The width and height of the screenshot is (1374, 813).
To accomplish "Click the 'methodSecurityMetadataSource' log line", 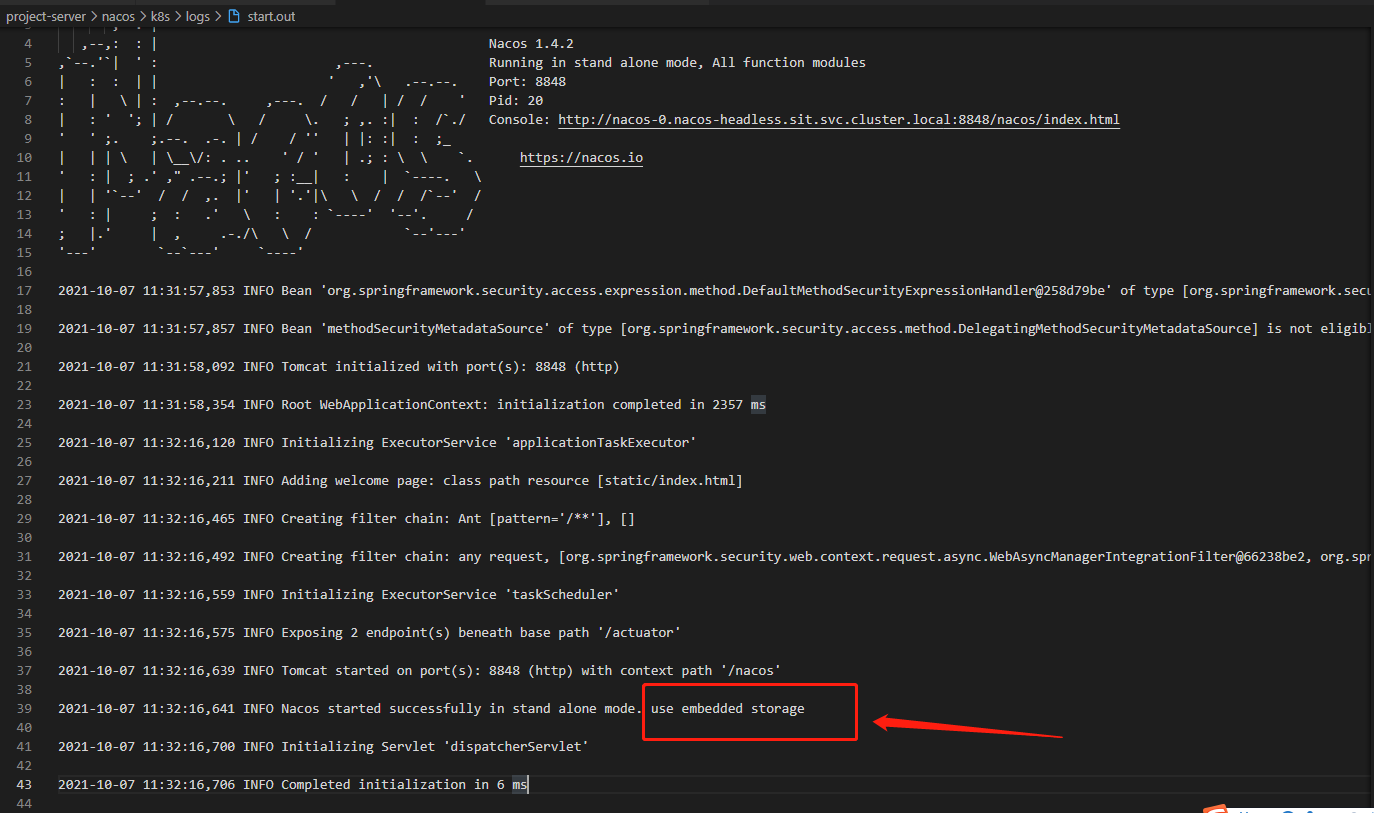I will [715, 329].
